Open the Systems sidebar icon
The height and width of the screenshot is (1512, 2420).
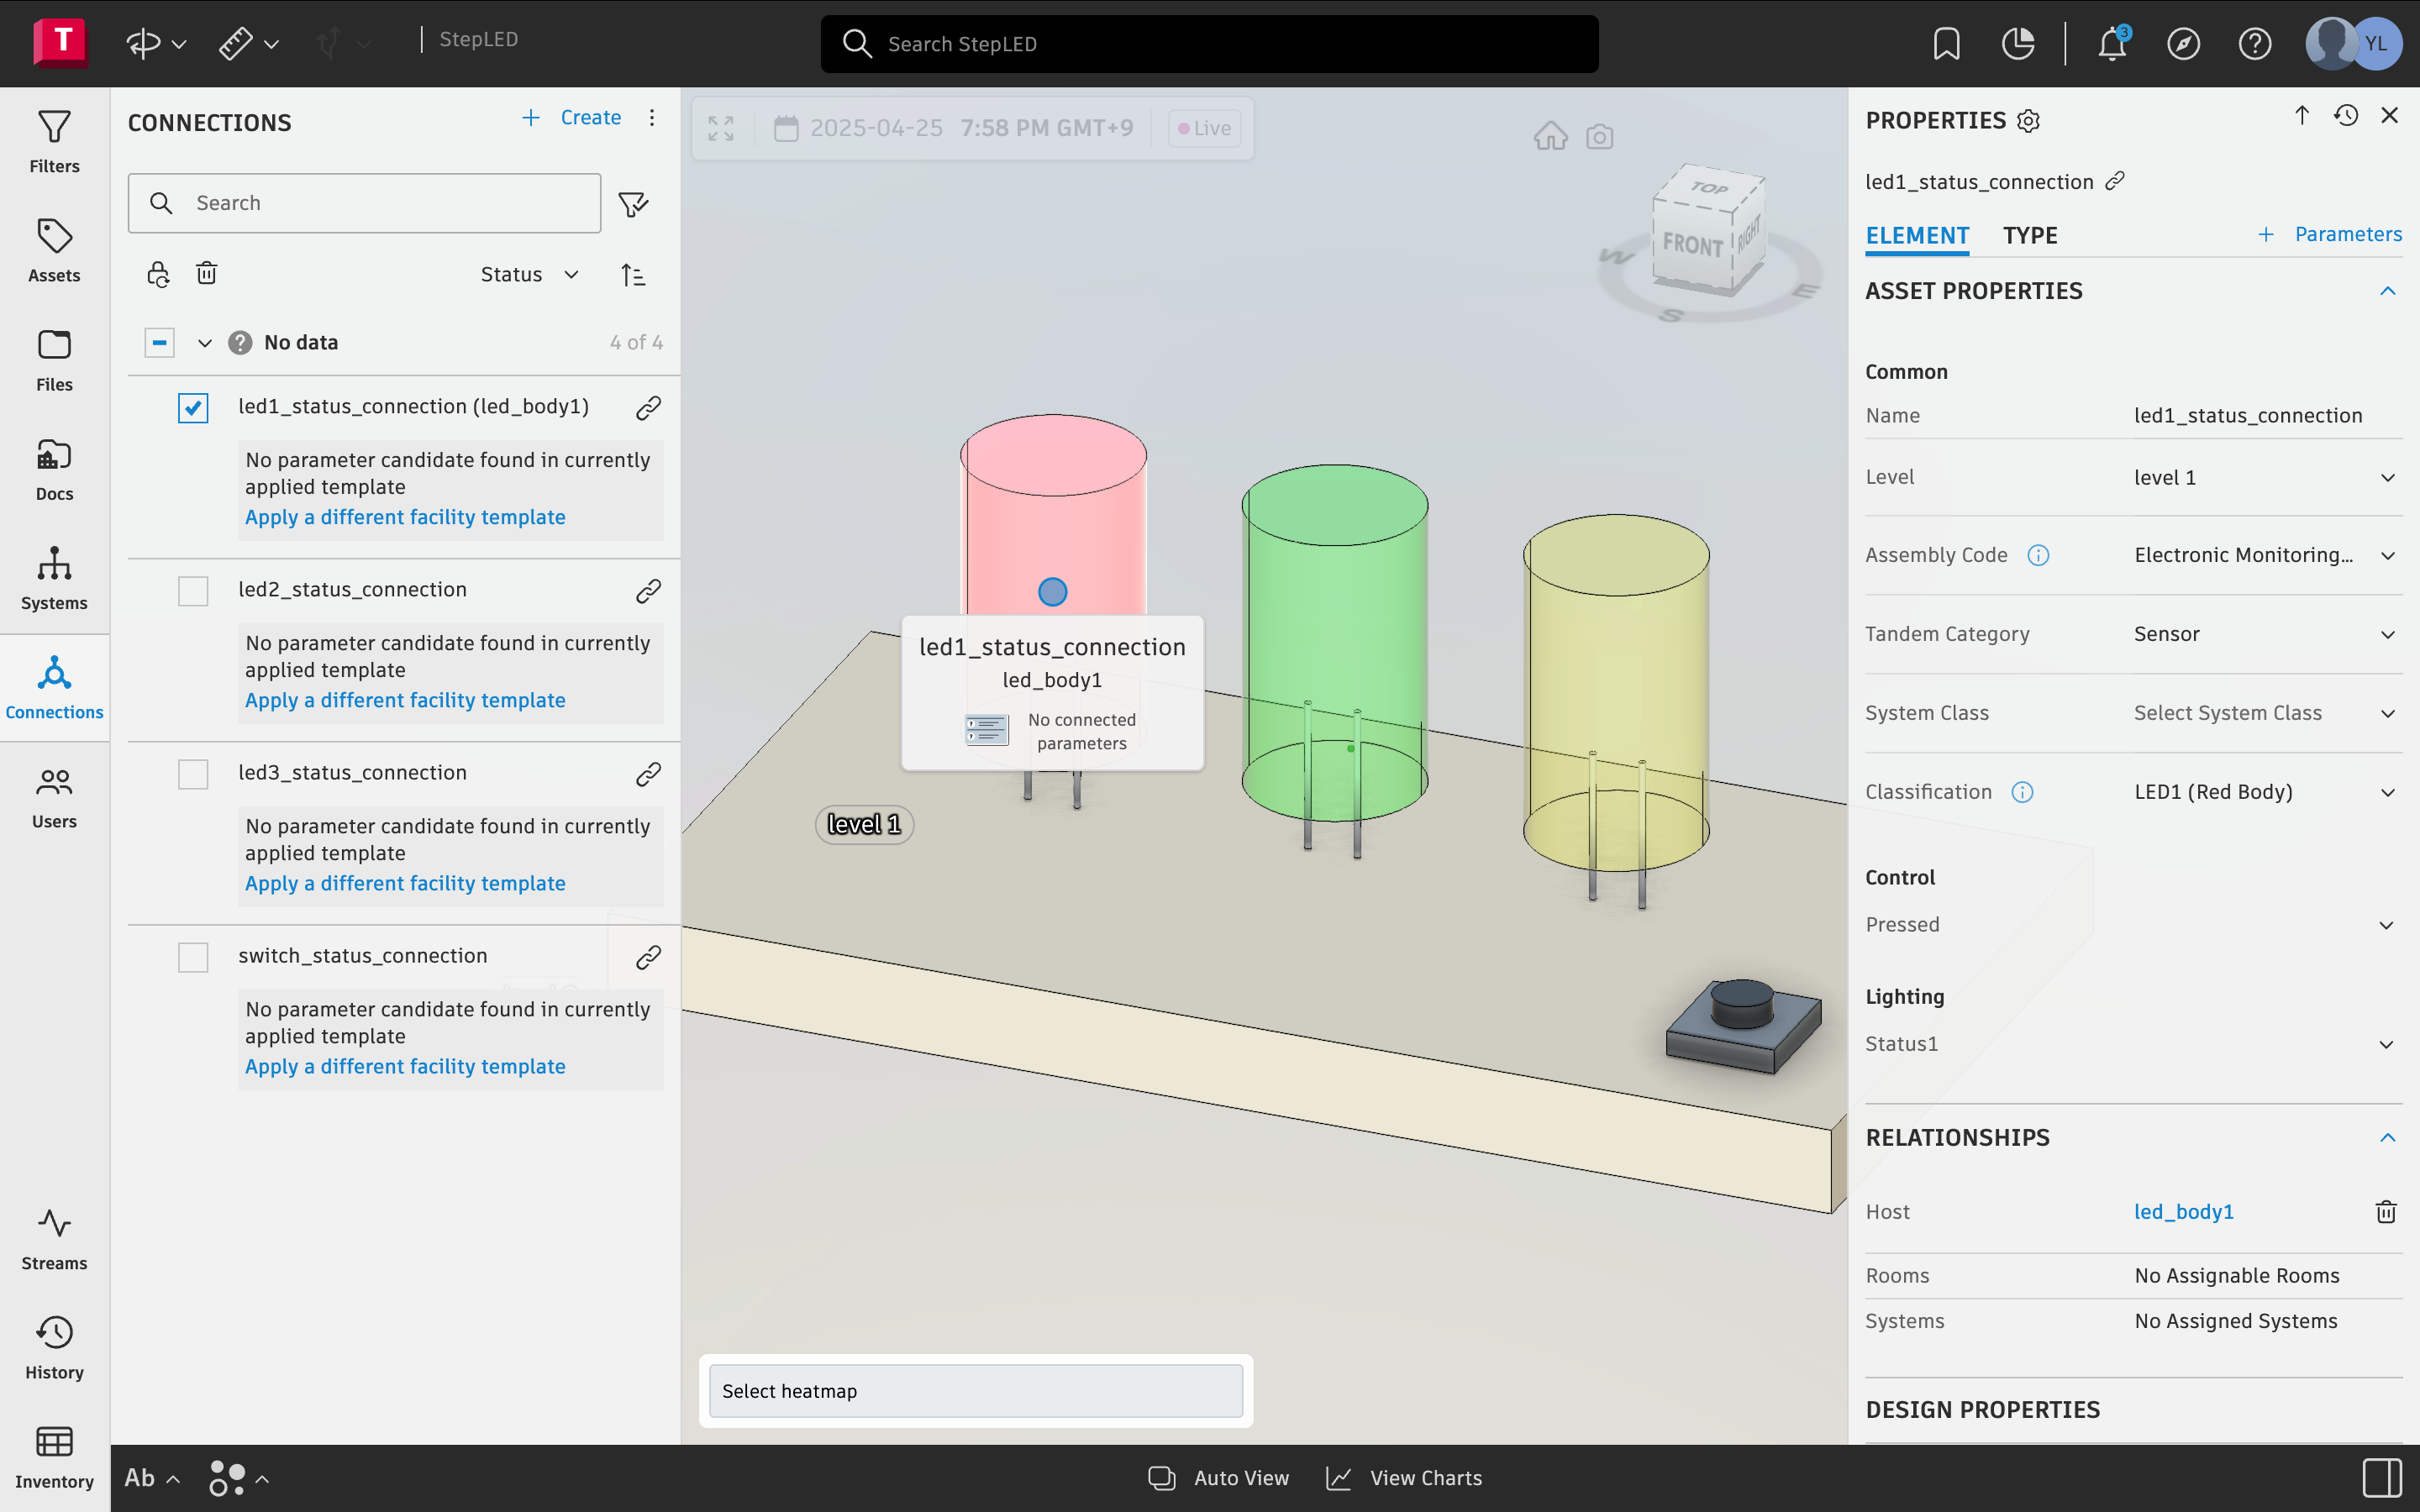[x=54, y=577]
